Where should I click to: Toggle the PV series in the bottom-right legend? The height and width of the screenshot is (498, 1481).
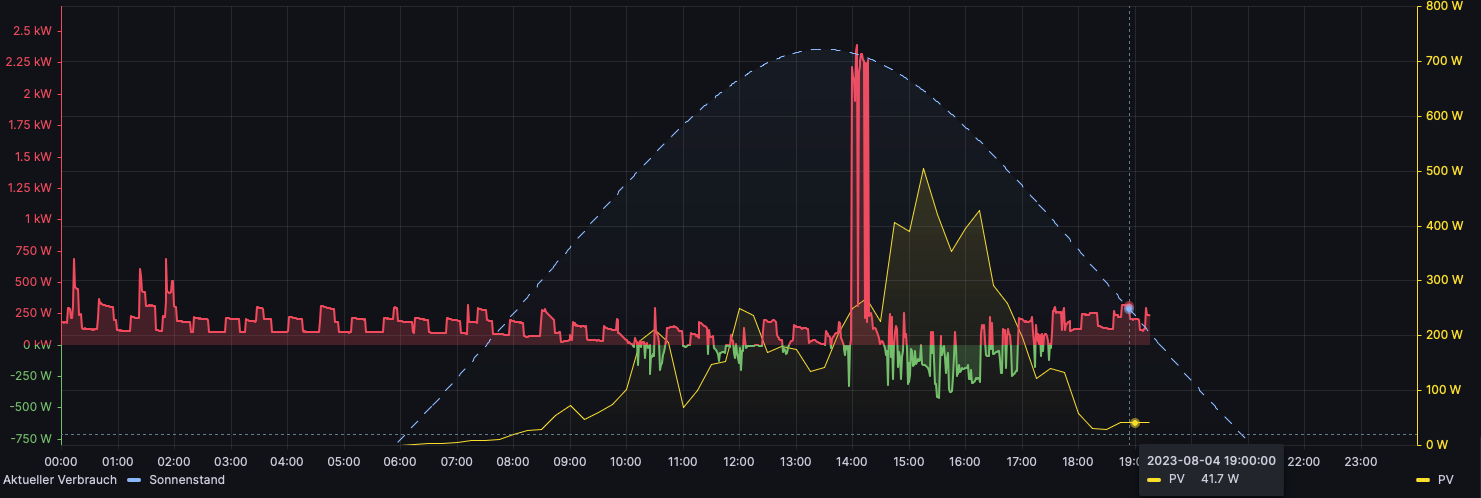click(1445, 480)
